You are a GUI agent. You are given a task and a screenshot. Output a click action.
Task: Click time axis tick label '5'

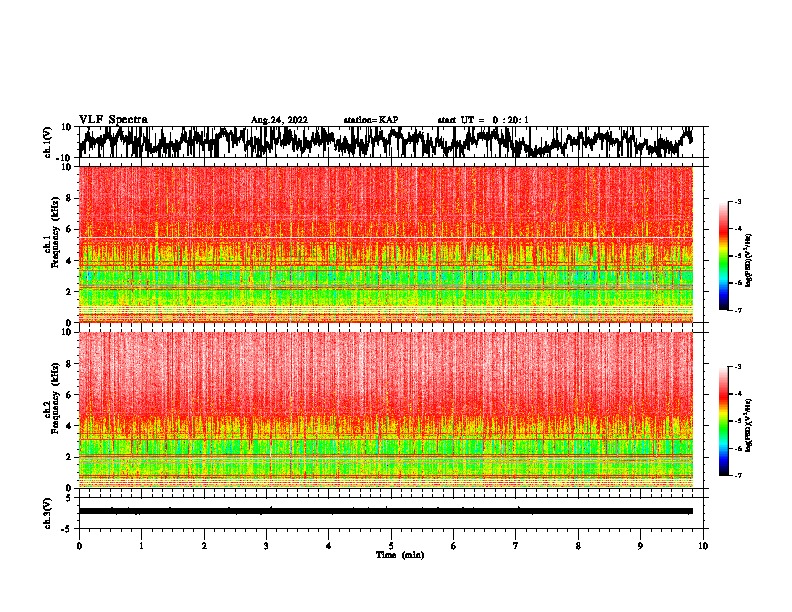point(391,546)
